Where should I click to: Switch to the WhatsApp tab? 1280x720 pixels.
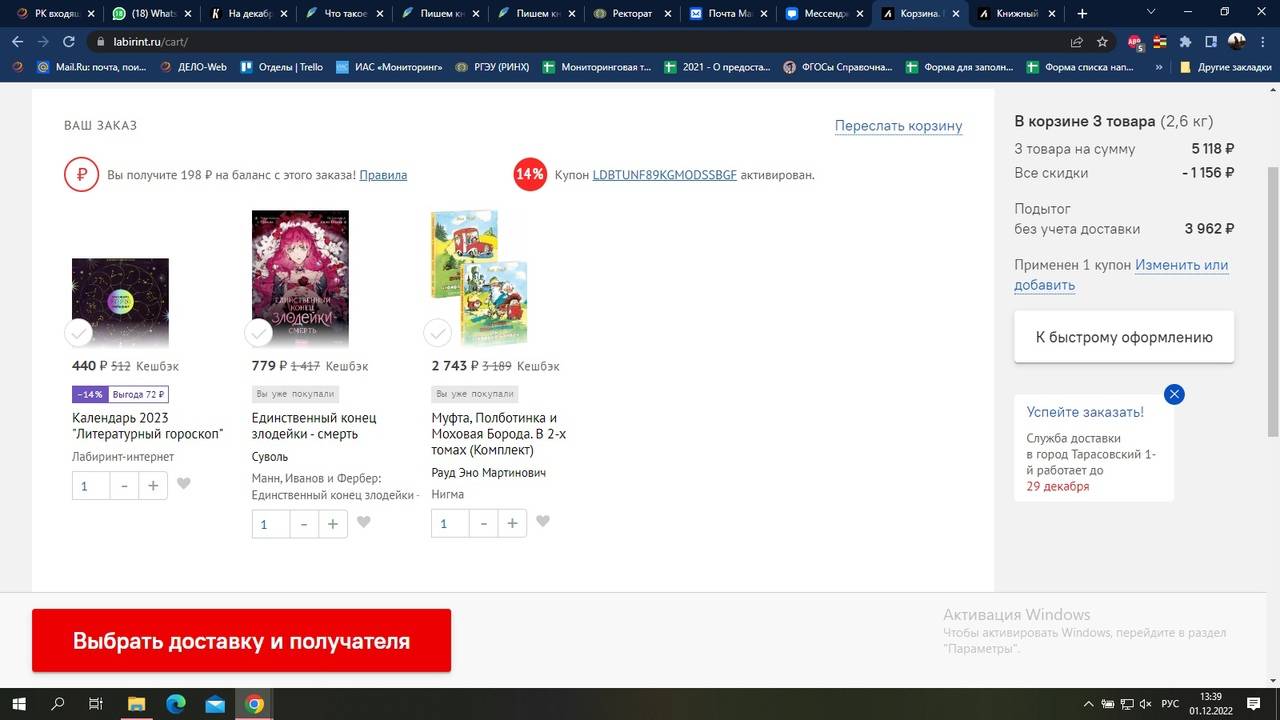[x=150, y=14]
